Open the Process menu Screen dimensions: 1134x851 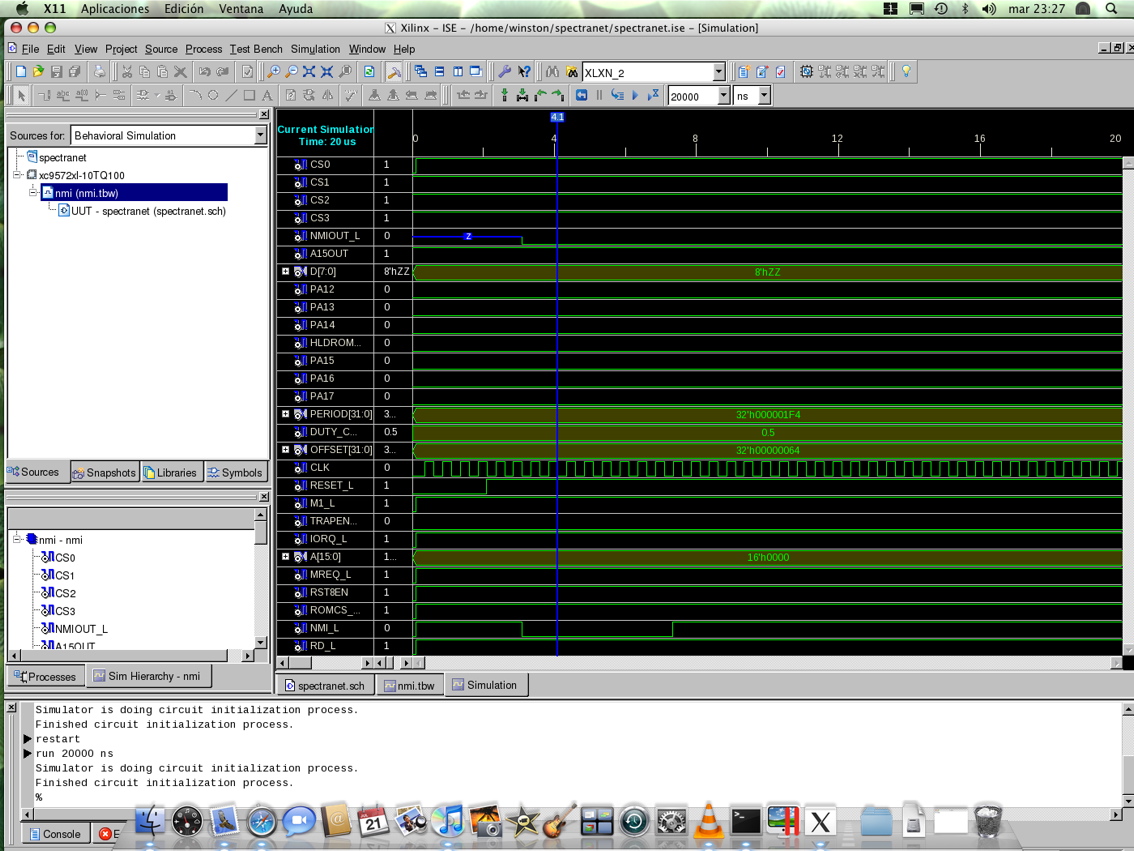point(203,49)
